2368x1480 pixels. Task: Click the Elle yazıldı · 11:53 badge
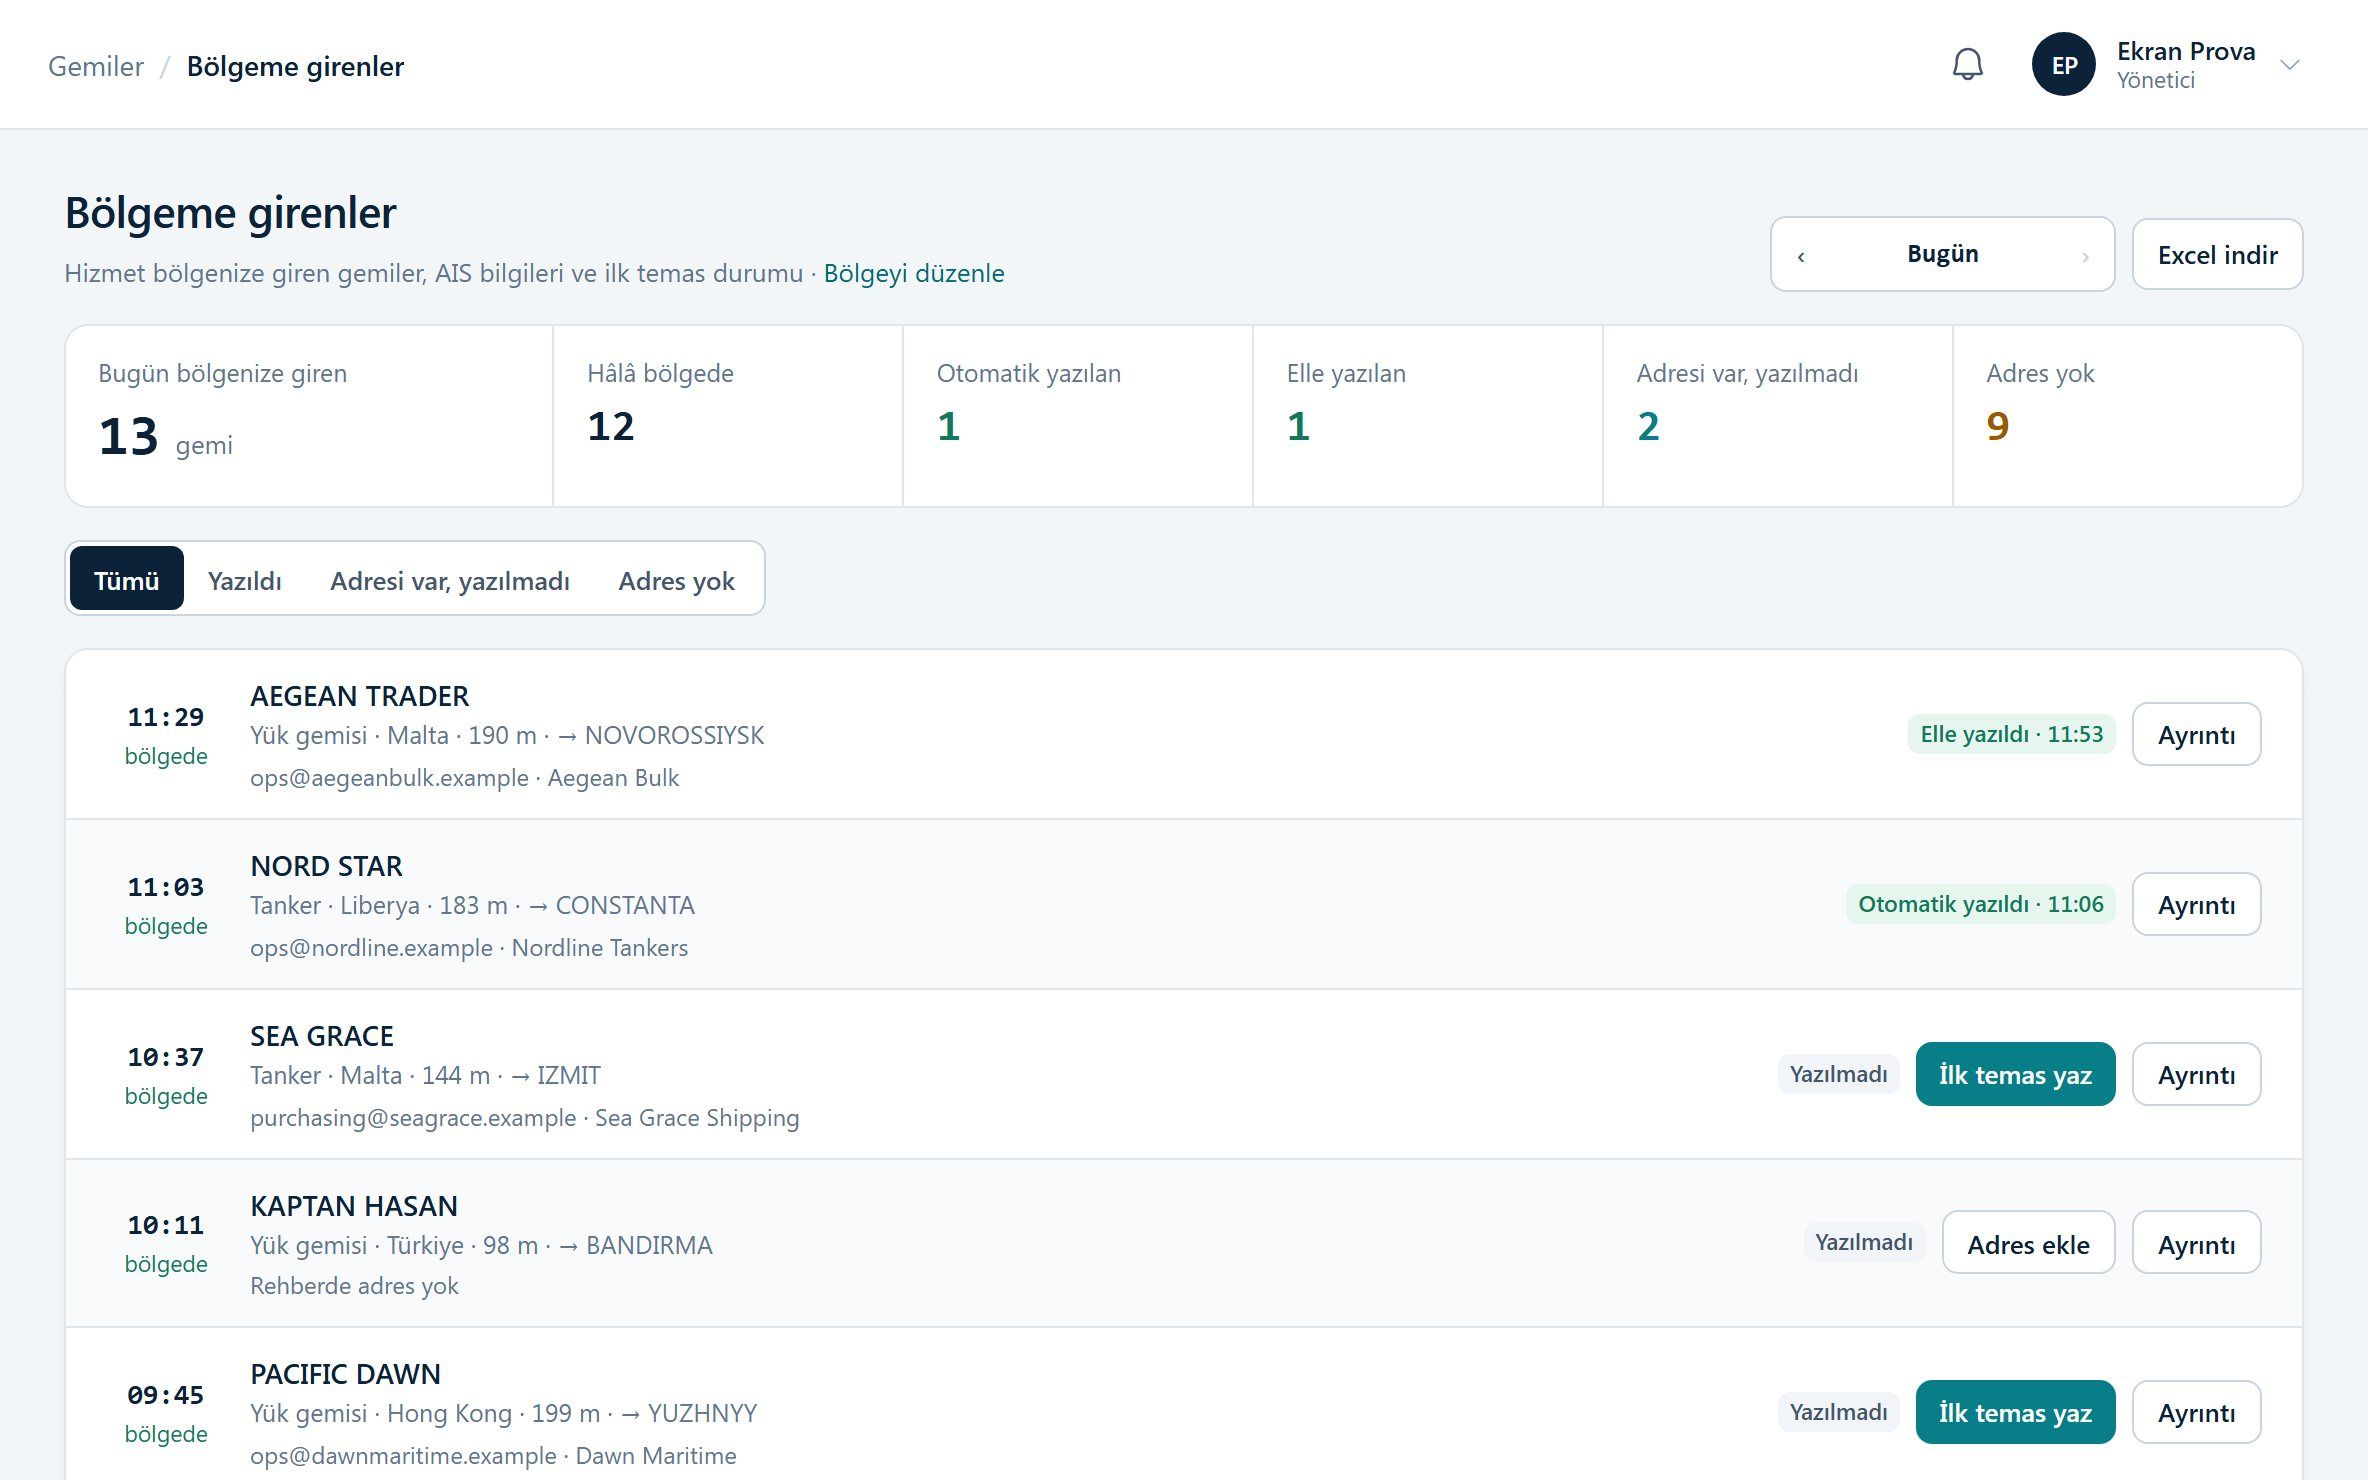point(2011,734)
